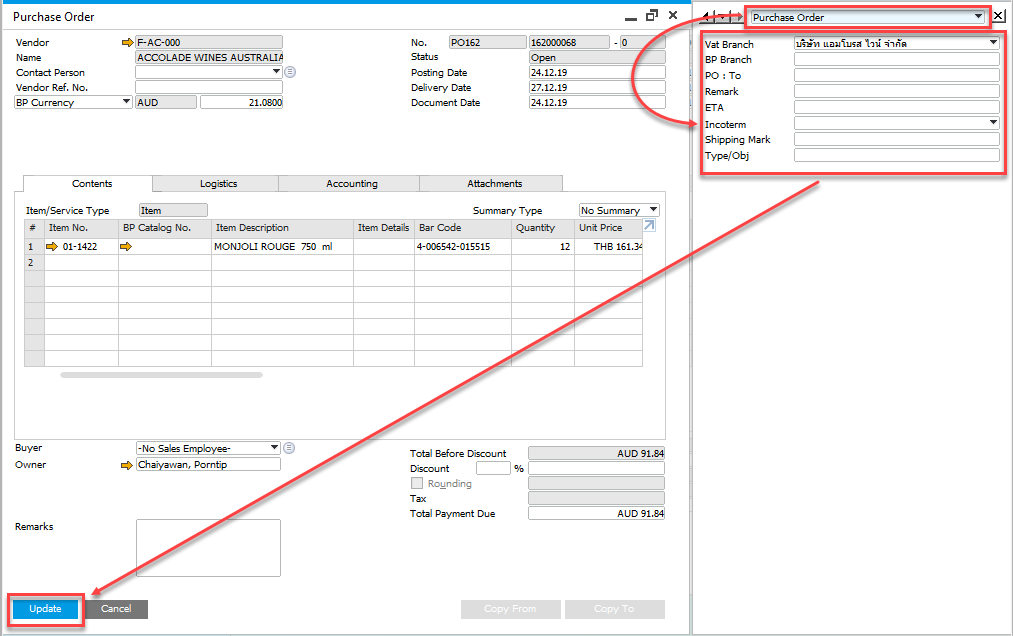Viewport: 1013px width, 636px height.
Task: Click the Update button
Action: tap(45, 609)
